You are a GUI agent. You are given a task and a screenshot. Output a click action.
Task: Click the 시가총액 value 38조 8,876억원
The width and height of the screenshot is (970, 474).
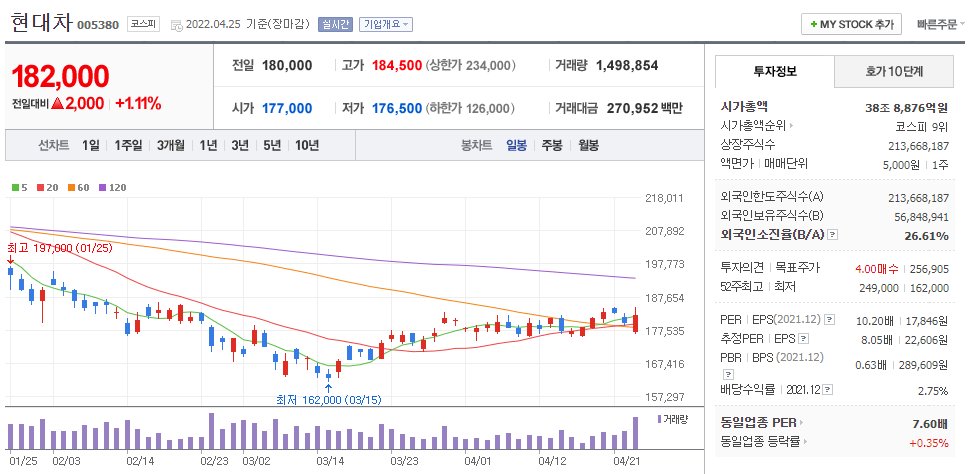pos(906,108)
